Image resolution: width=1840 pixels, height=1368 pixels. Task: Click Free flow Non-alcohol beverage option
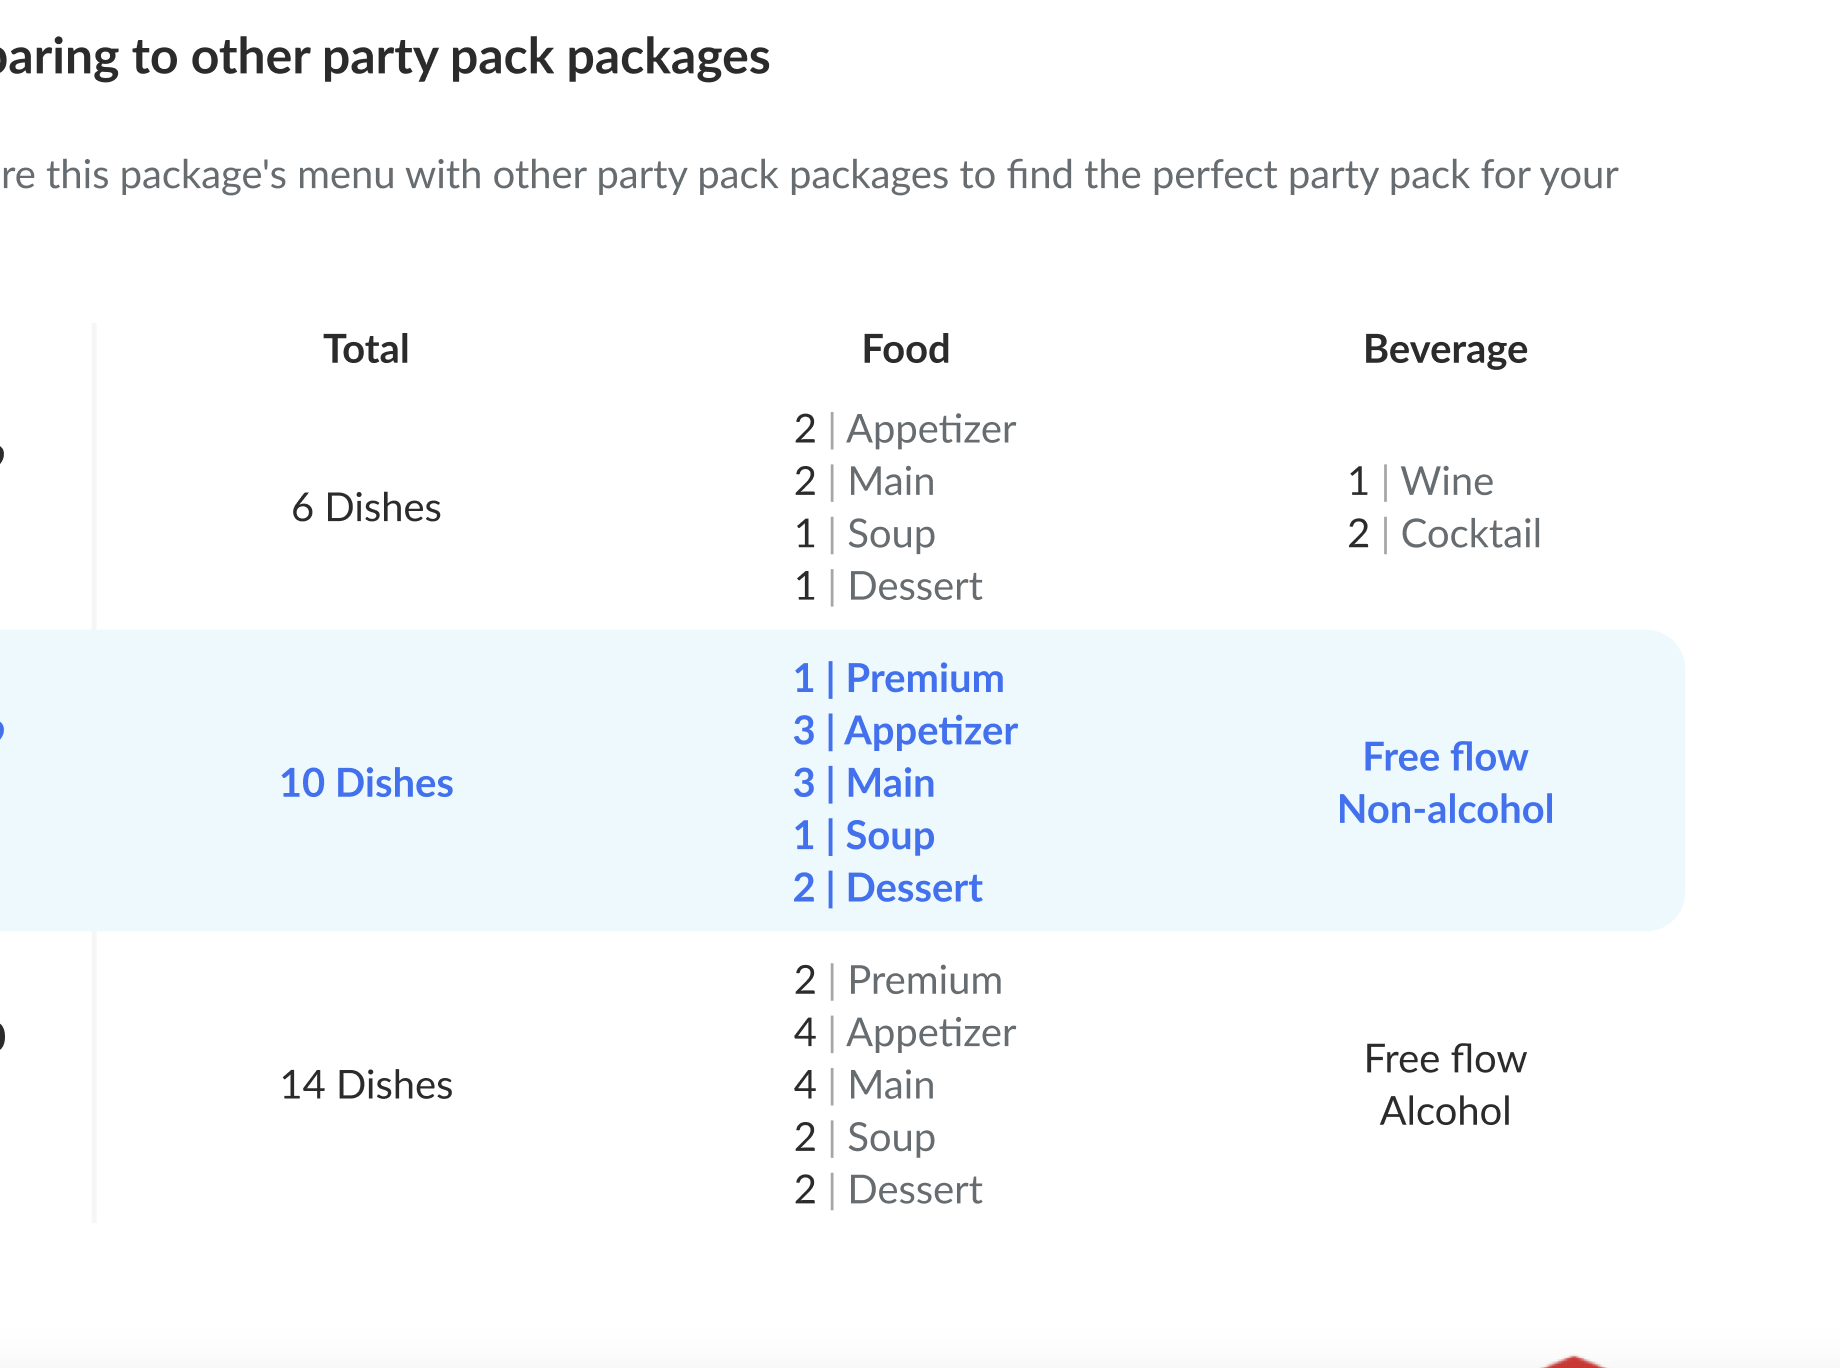click(1445, 782)
